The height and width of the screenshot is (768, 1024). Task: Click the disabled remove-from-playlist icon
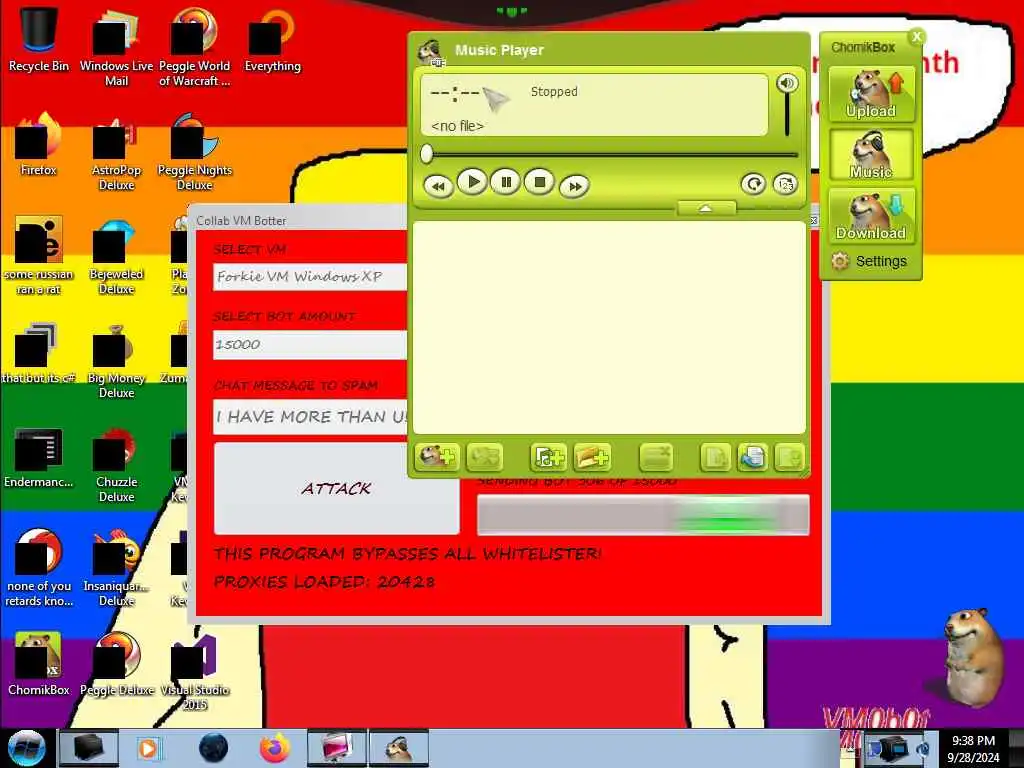pos(656,456)
